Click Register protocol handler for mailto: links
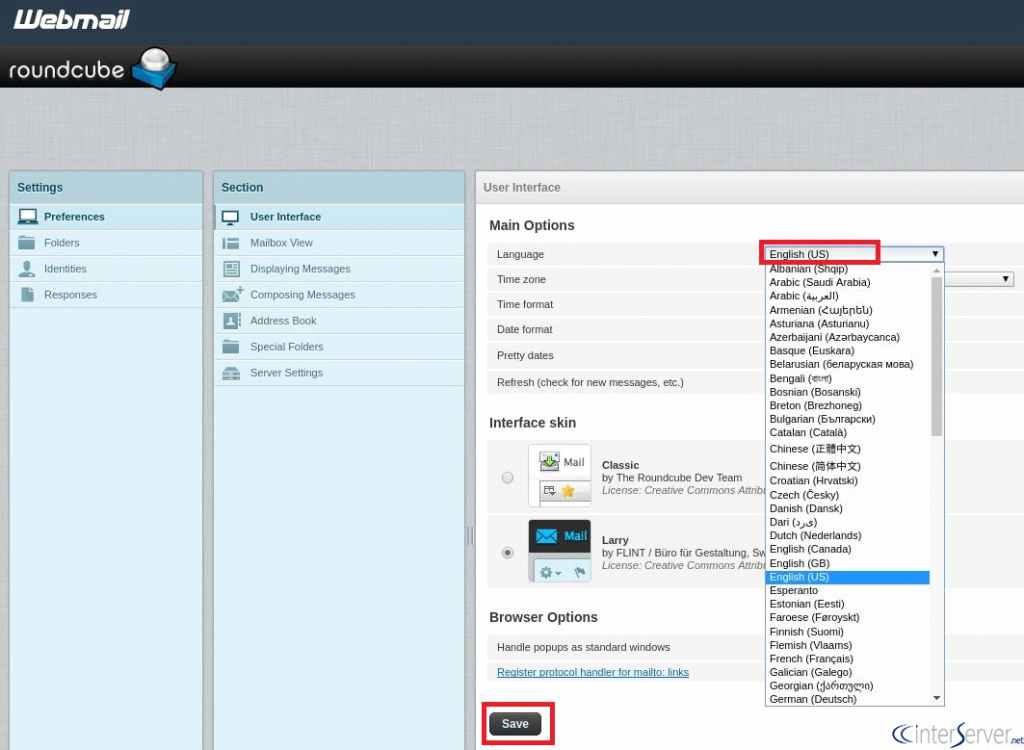 pos(592,672)
